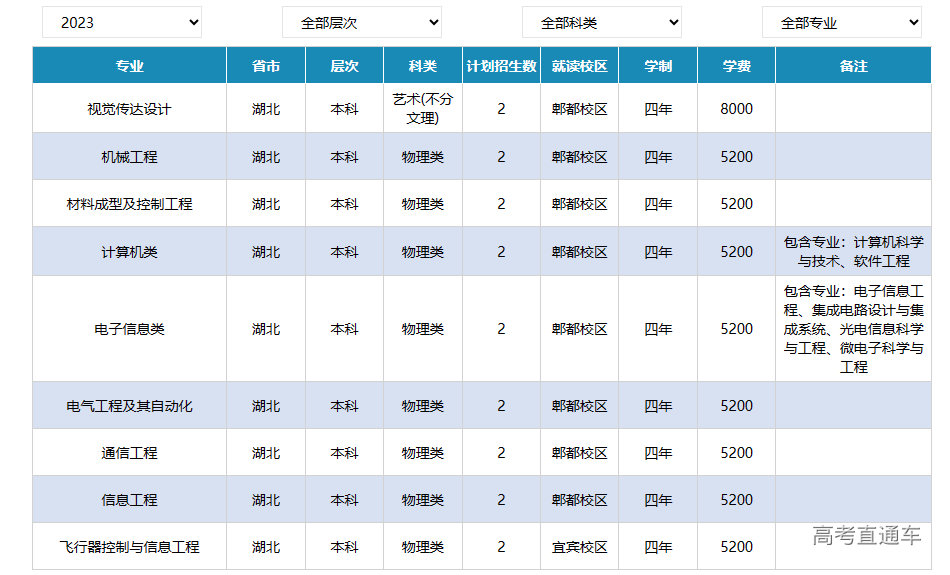Click the 8000 tuition cell
The image size is (950, 575).
pyautogui.click(x=736, y=109)
